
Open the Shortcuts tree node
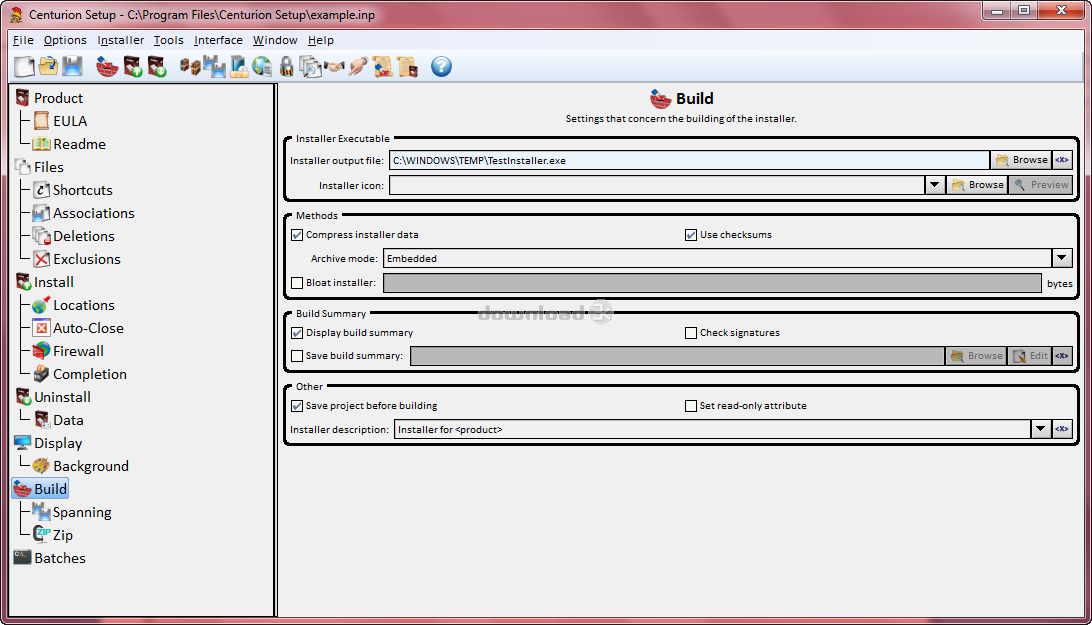[82, 190]
